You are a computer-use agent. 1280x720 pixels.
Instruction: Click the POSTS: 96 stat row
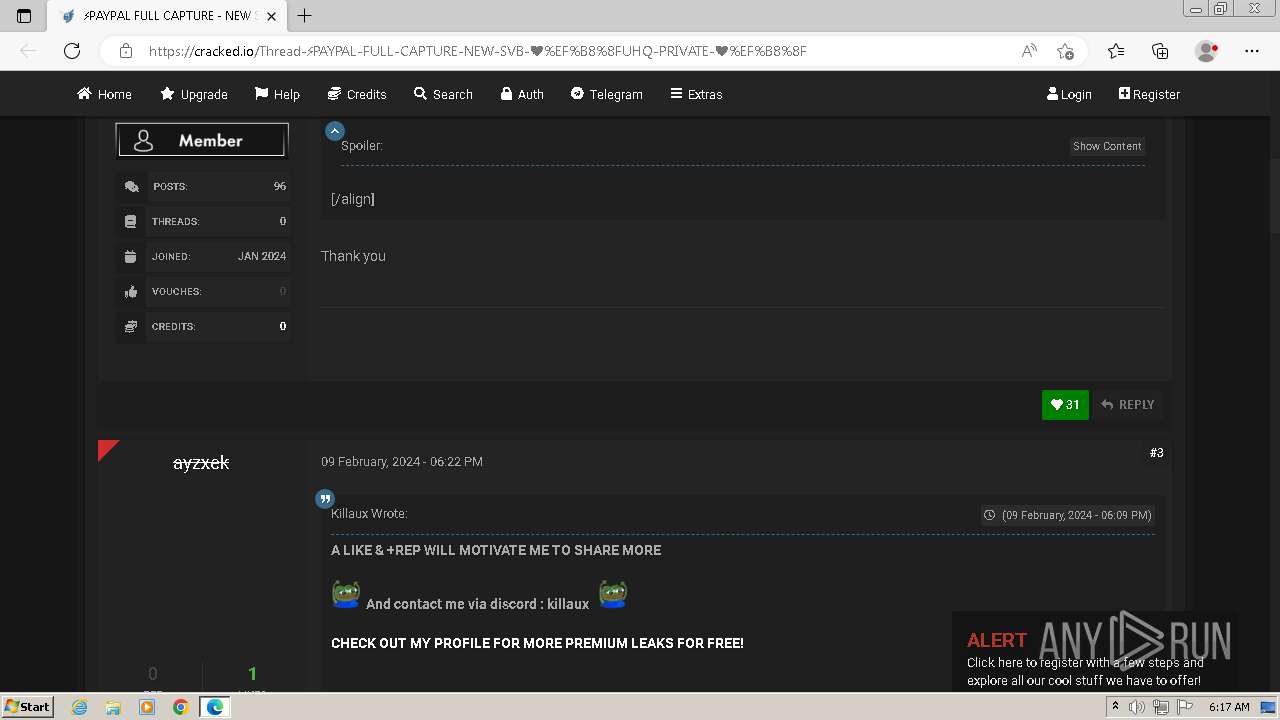tap(202, 187)
